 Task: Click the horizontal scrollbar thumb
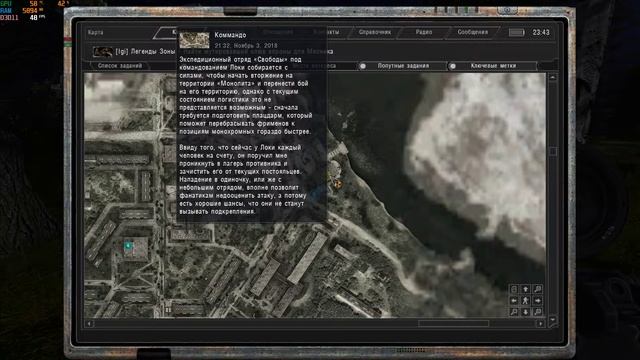coord(453,324)
